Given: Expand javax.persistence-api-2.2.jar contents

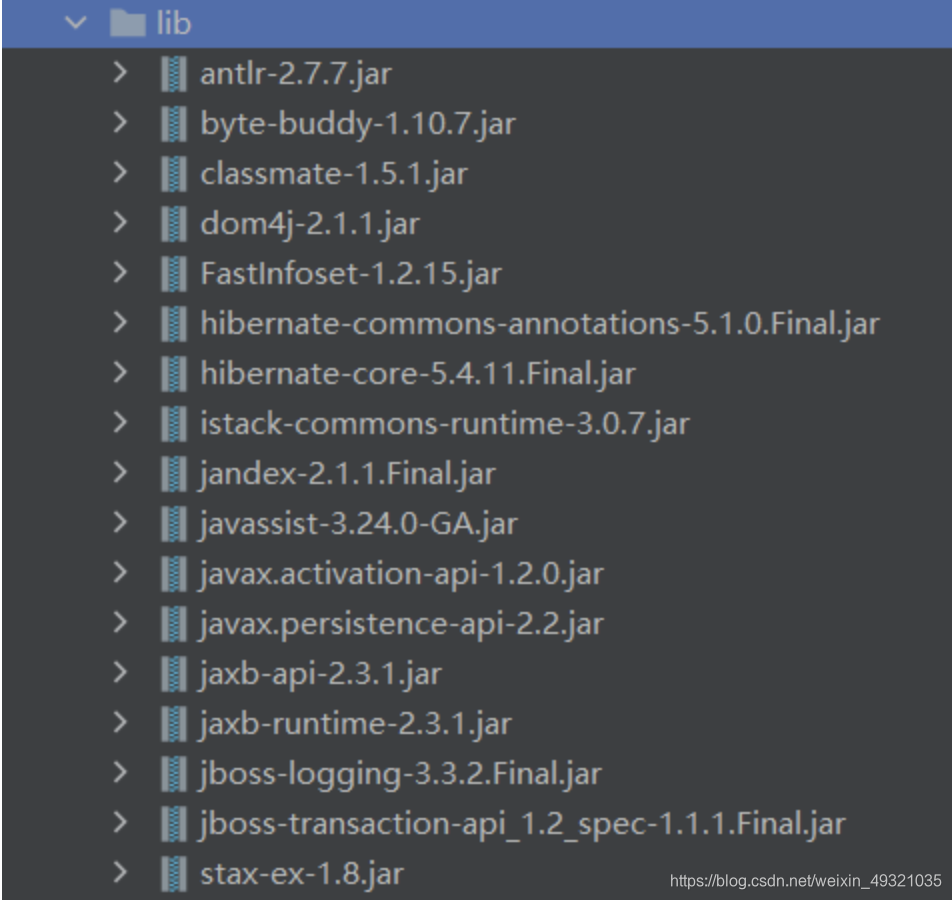Looking at the screenshot, I should [120, 622].
